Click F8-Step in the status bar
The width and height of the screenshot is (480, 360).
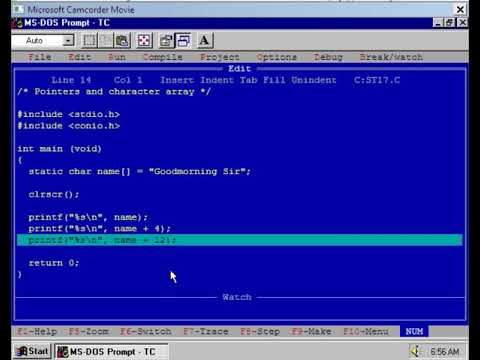point(260,331)
